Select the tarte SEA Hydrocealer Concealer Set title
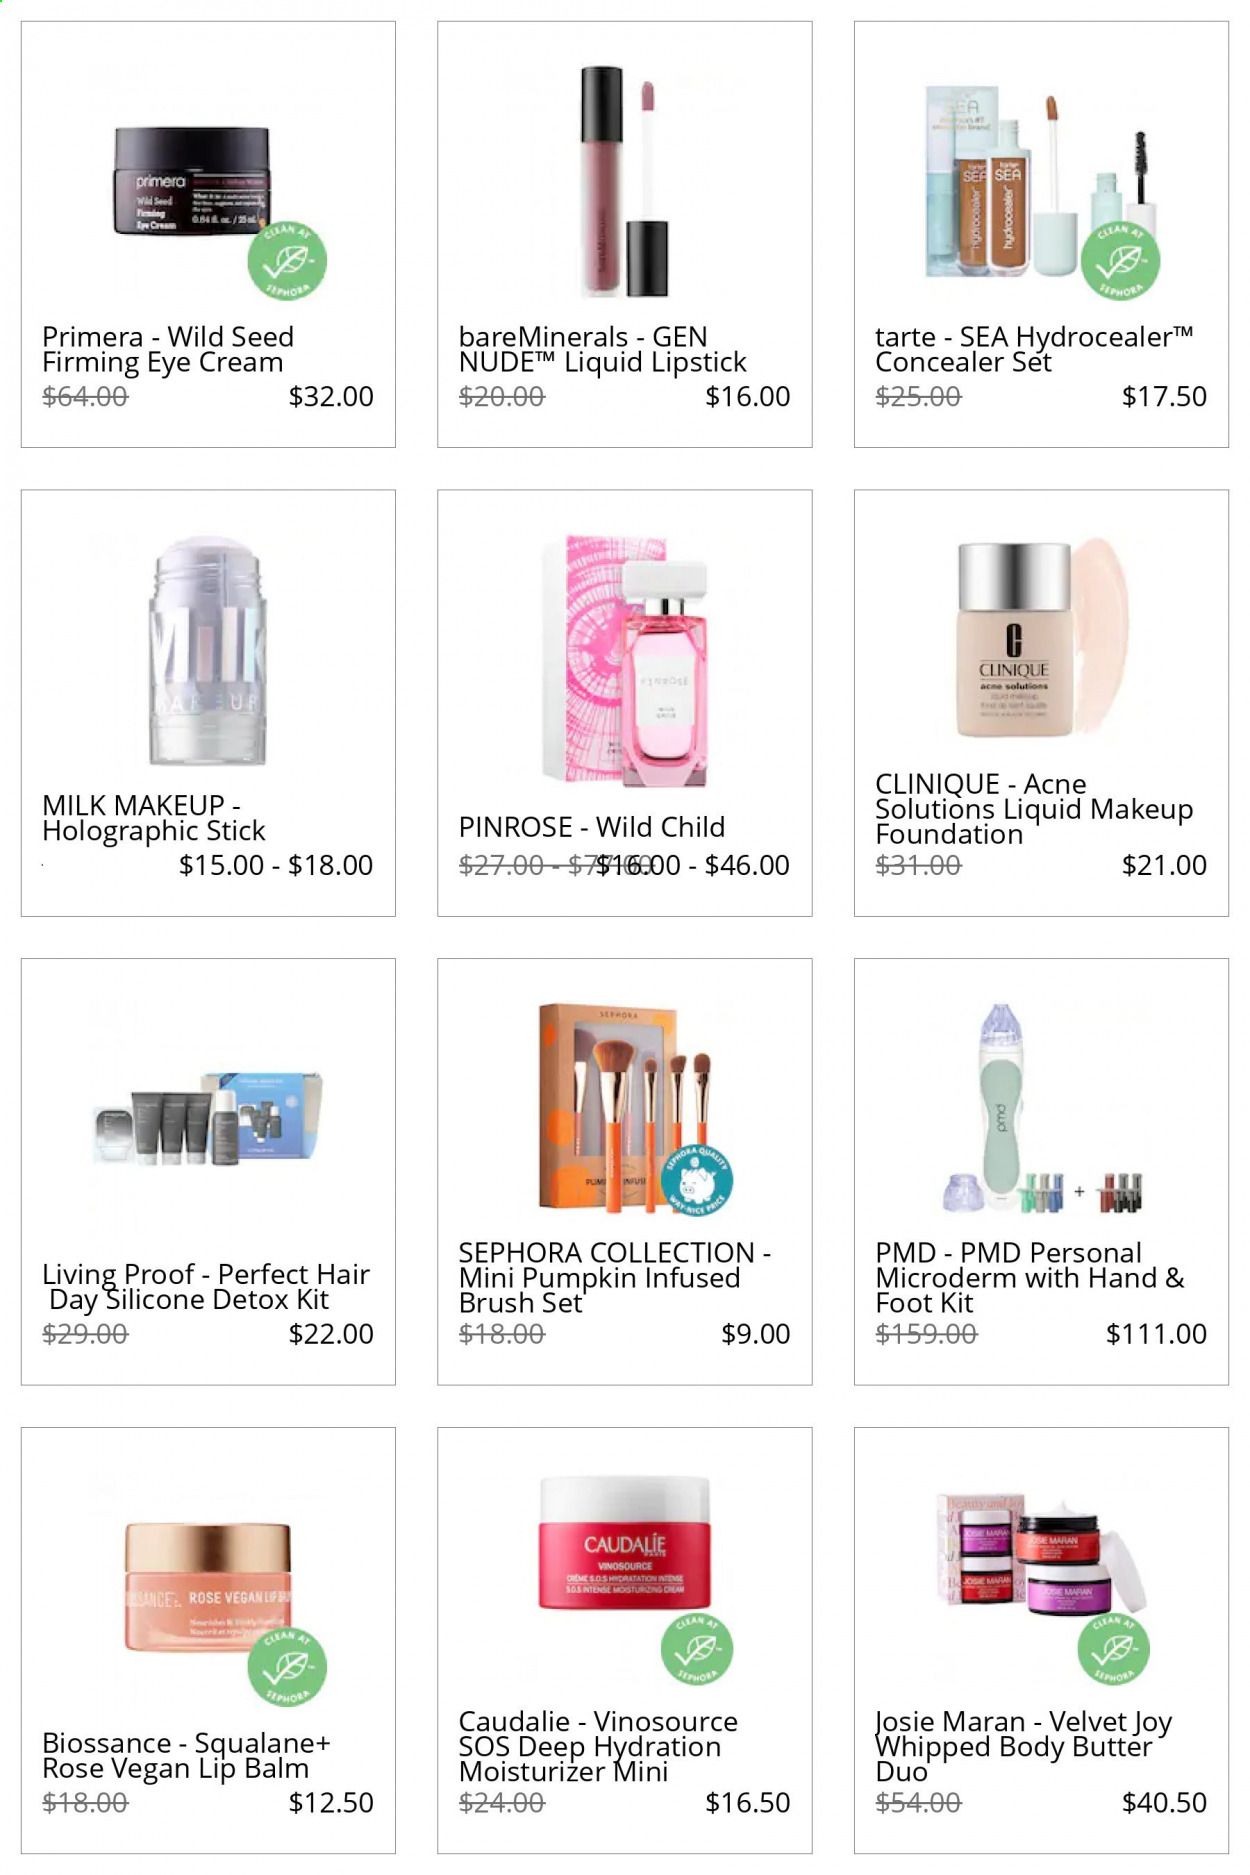The width and height of the screenshot is (1250, 1875). (x=1034, y=349)
